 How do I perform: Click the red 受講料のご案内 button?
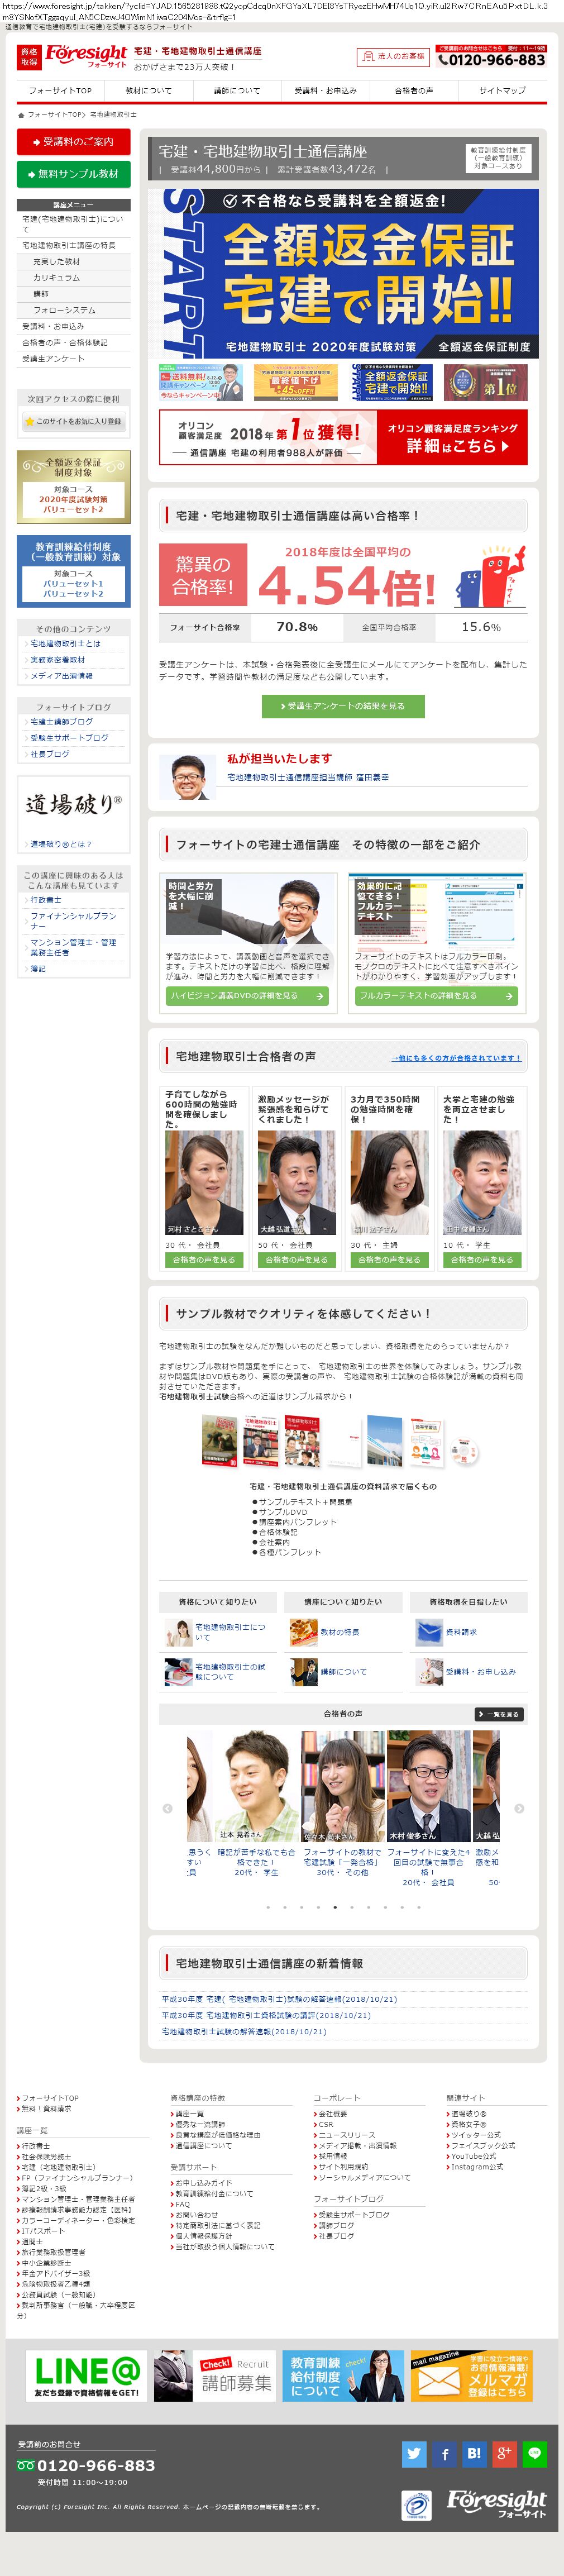point(73,142)
